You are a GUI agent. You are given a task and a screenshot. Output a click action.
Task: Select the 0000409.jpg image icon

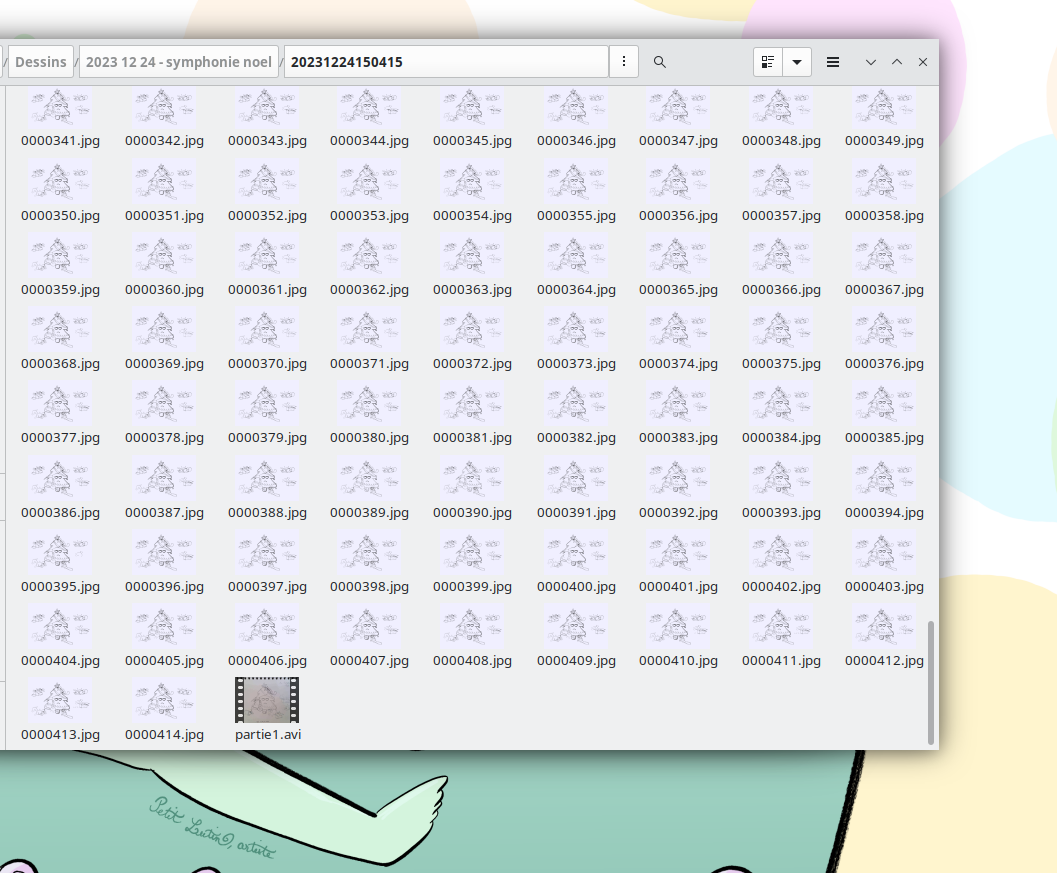click(576, 627)
